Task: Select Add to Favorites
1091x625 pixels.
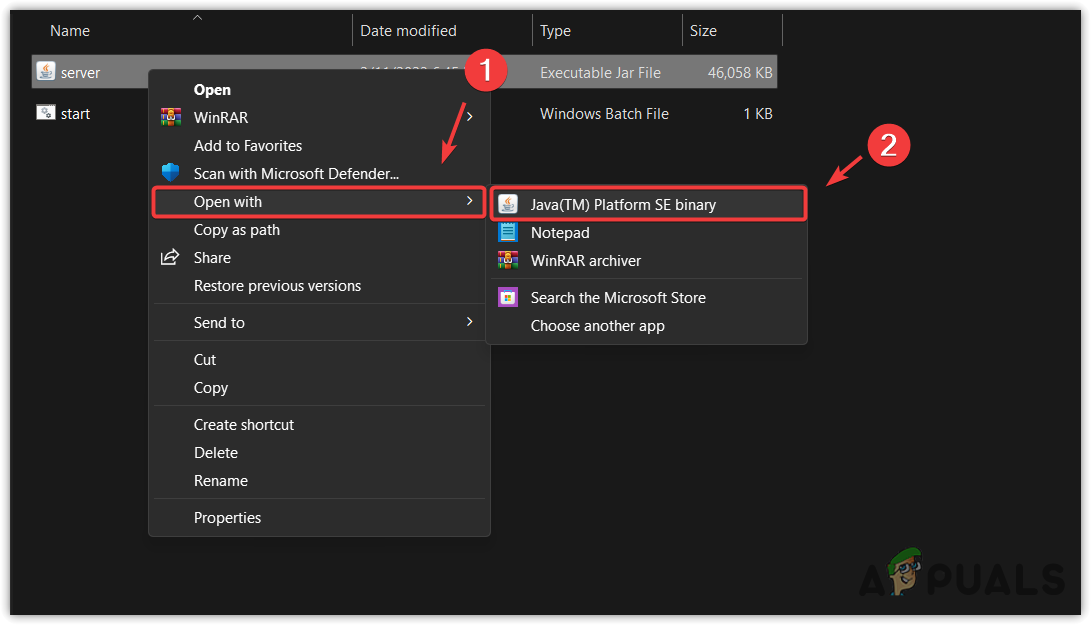Action: click(x=248, y=145)
